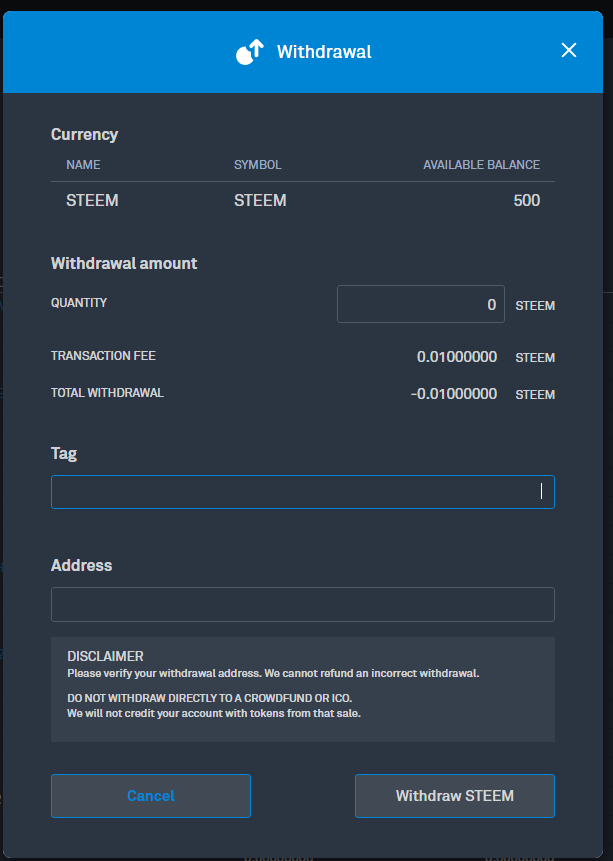Click the transaction fee value 0.01000000
This screenshot has width=613, height=861.
(457, 357)
